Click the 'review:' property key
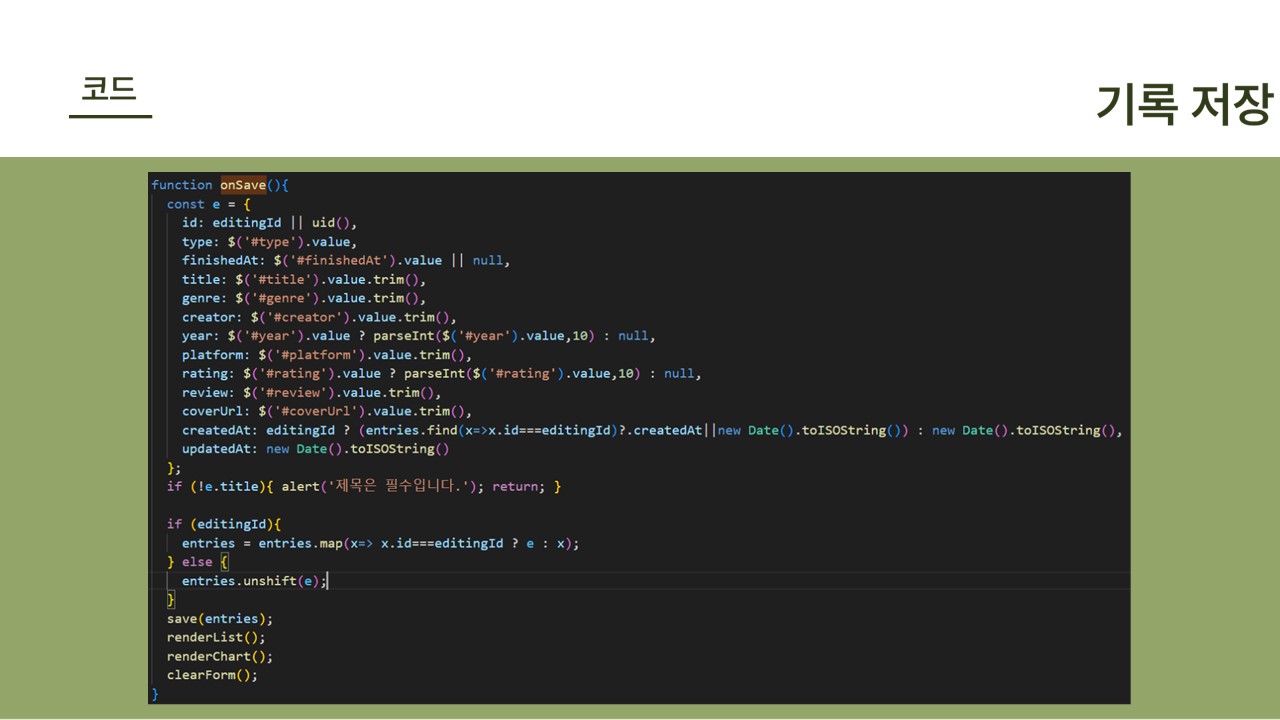The width and height of the screenshot is (1280, 720). [x=208, y=393]
